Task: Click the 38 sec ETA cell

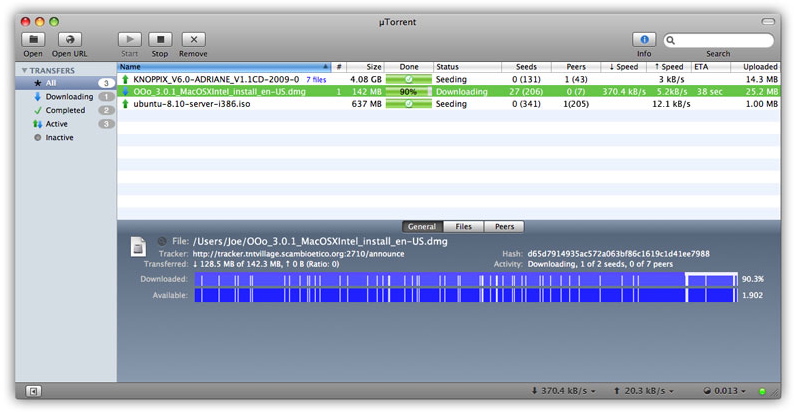Action: [x=709, y=92]
